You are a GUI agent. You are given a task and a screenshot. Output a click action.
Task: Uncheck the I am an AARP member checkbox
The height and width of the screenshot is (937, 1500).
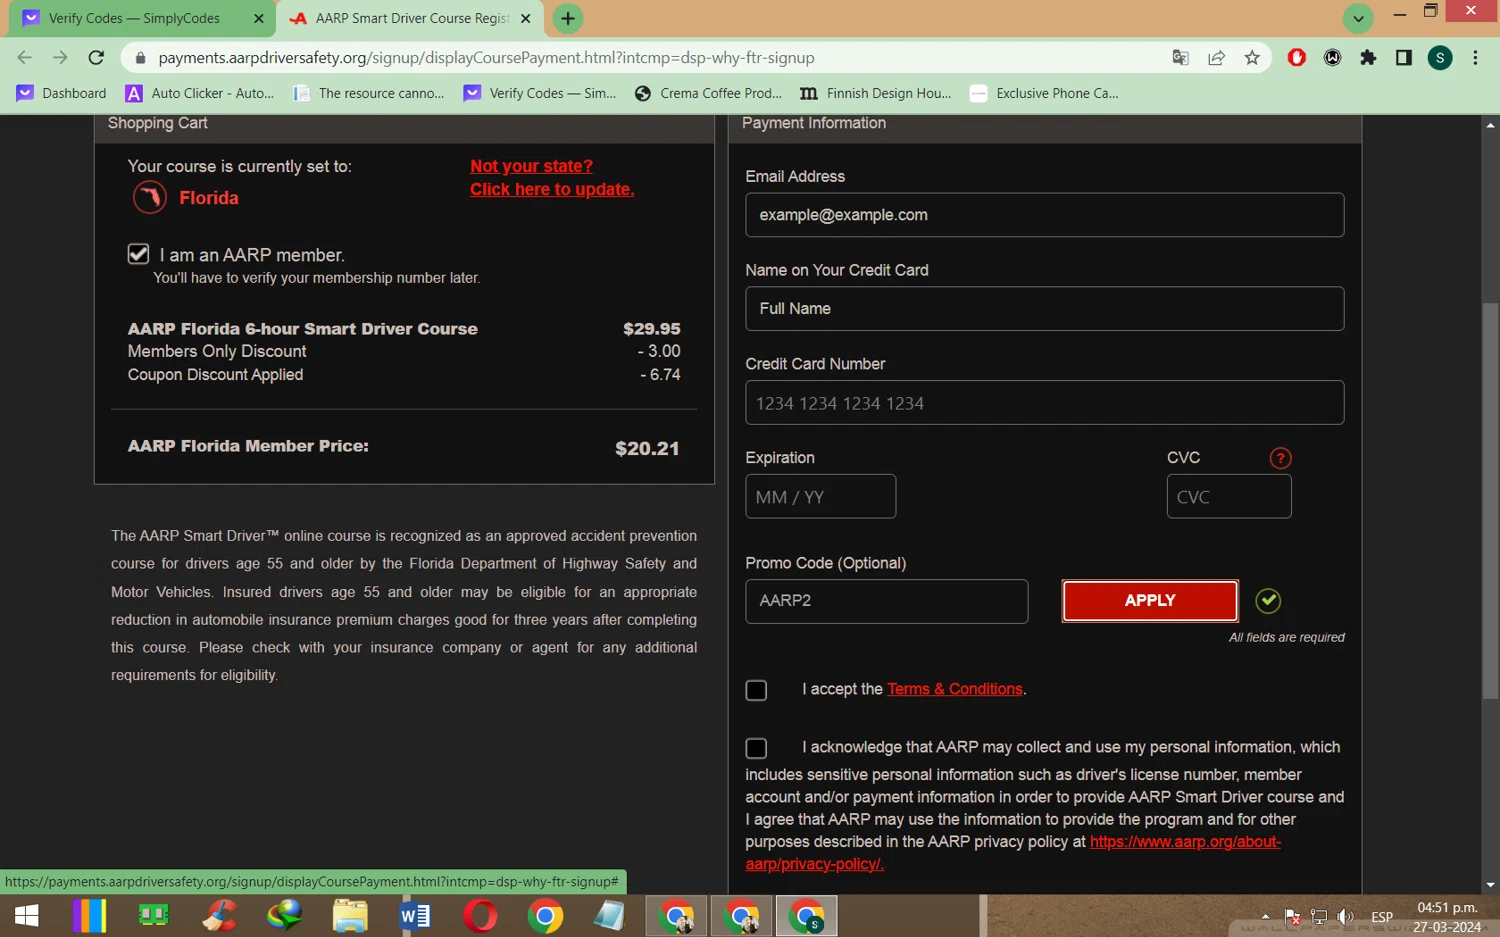click(138, 254)
